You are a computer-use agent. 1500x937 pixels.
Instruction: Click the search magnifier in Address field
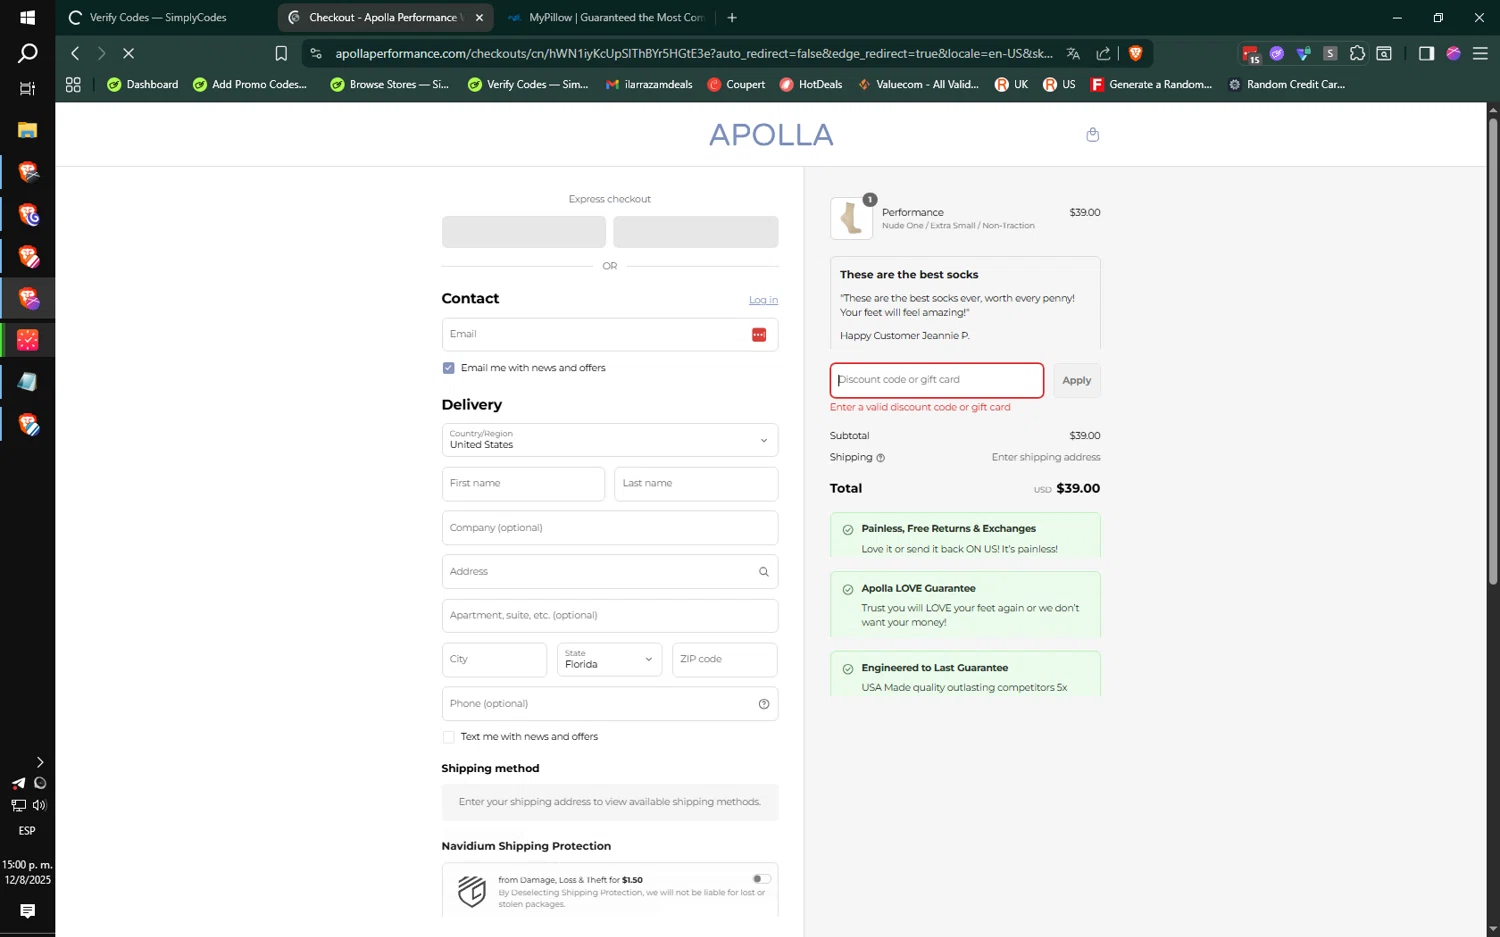(x=764, y=572)
